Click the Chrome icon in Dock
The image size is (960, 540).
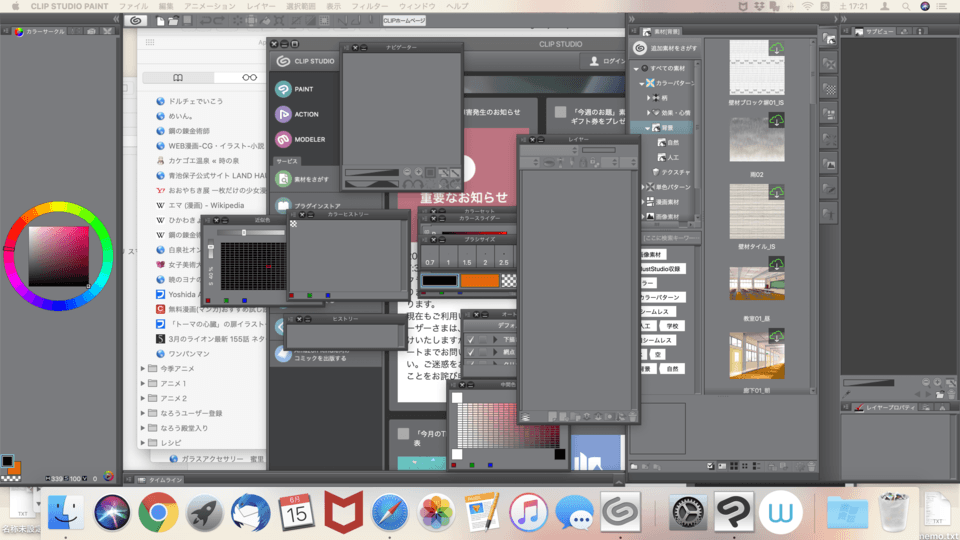158,512
